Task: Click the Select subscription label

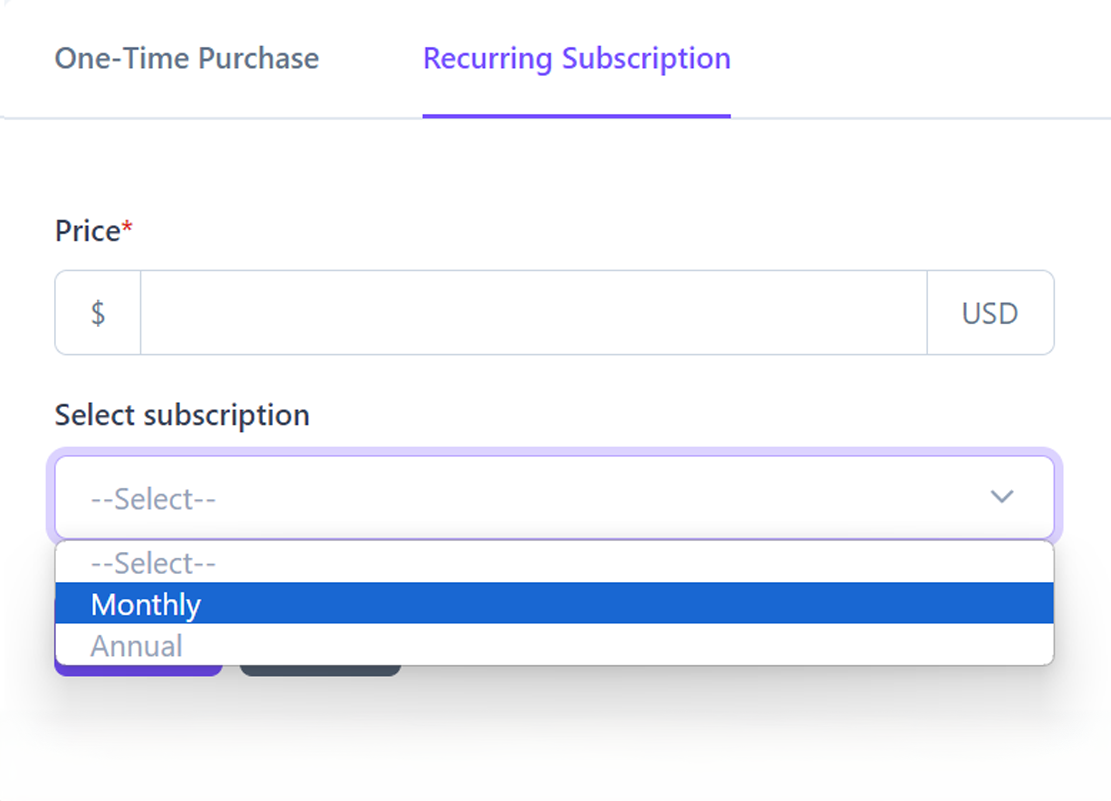Action: tap(182, 415)
